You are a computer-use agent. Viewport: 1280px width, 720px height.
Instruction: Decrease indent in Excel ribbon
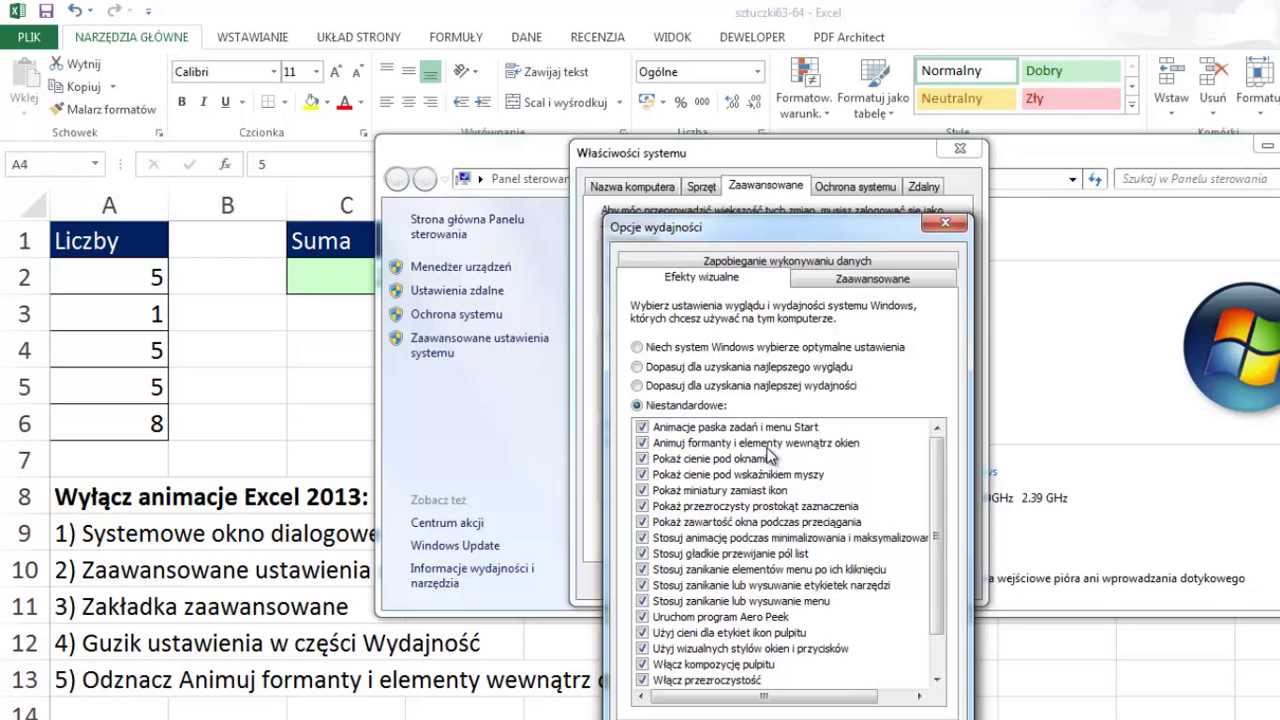click(462, 102)
